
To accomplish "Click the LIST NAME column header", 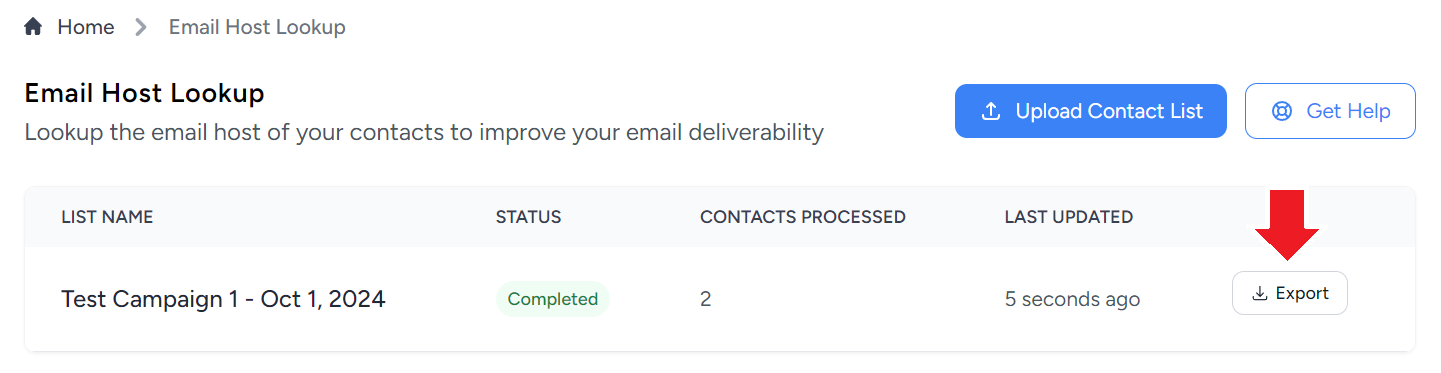I will pyautogui.click(x=107, y=217).
